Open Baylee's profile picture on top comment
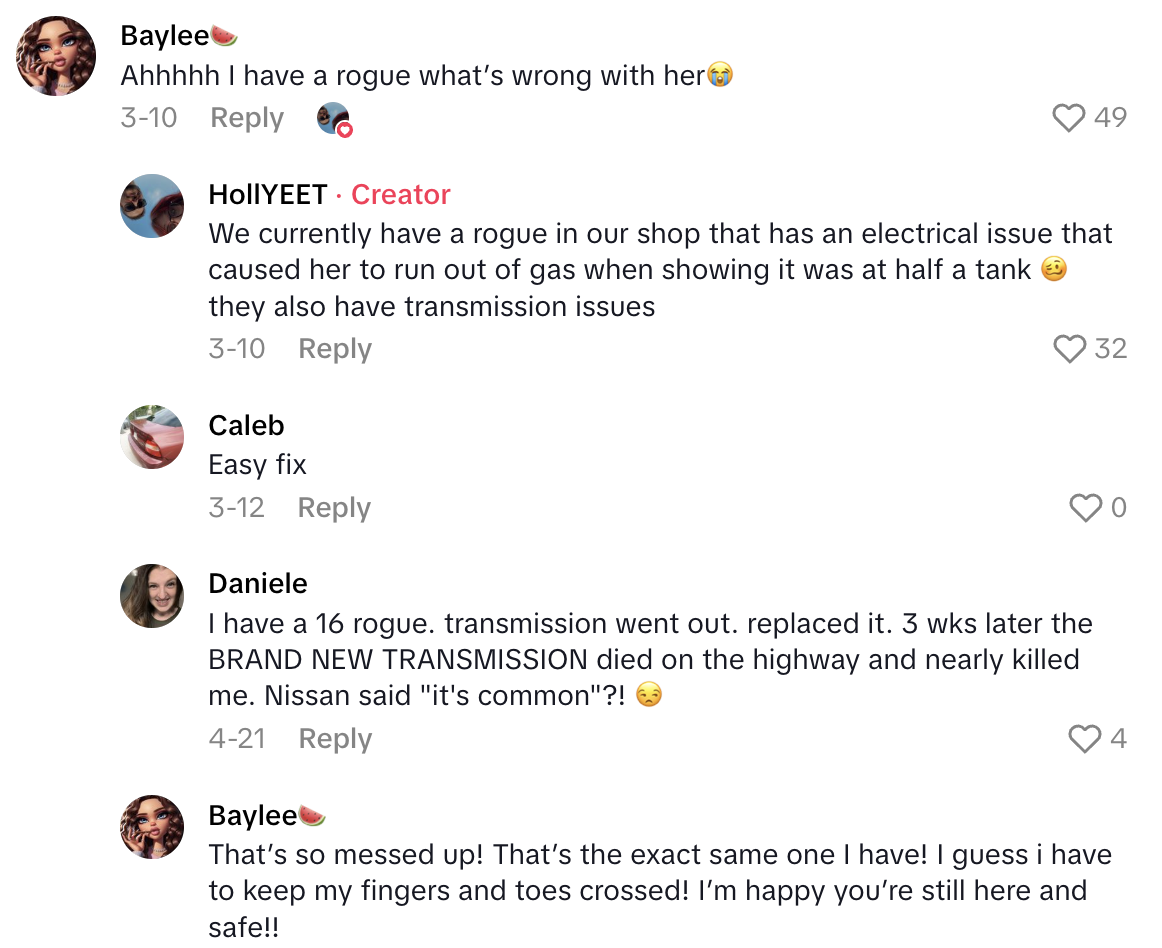This screenshot has height=948, width=1162. coord(56,56)
